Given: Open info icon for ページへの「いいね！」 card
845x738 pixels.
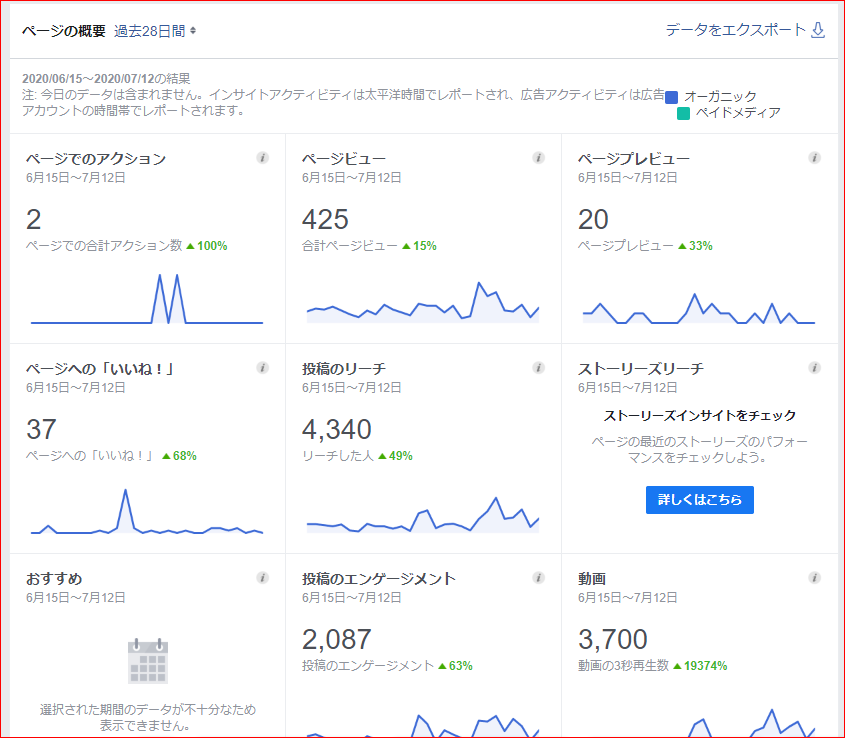Looking at the screenshot, I should (262, 368).
